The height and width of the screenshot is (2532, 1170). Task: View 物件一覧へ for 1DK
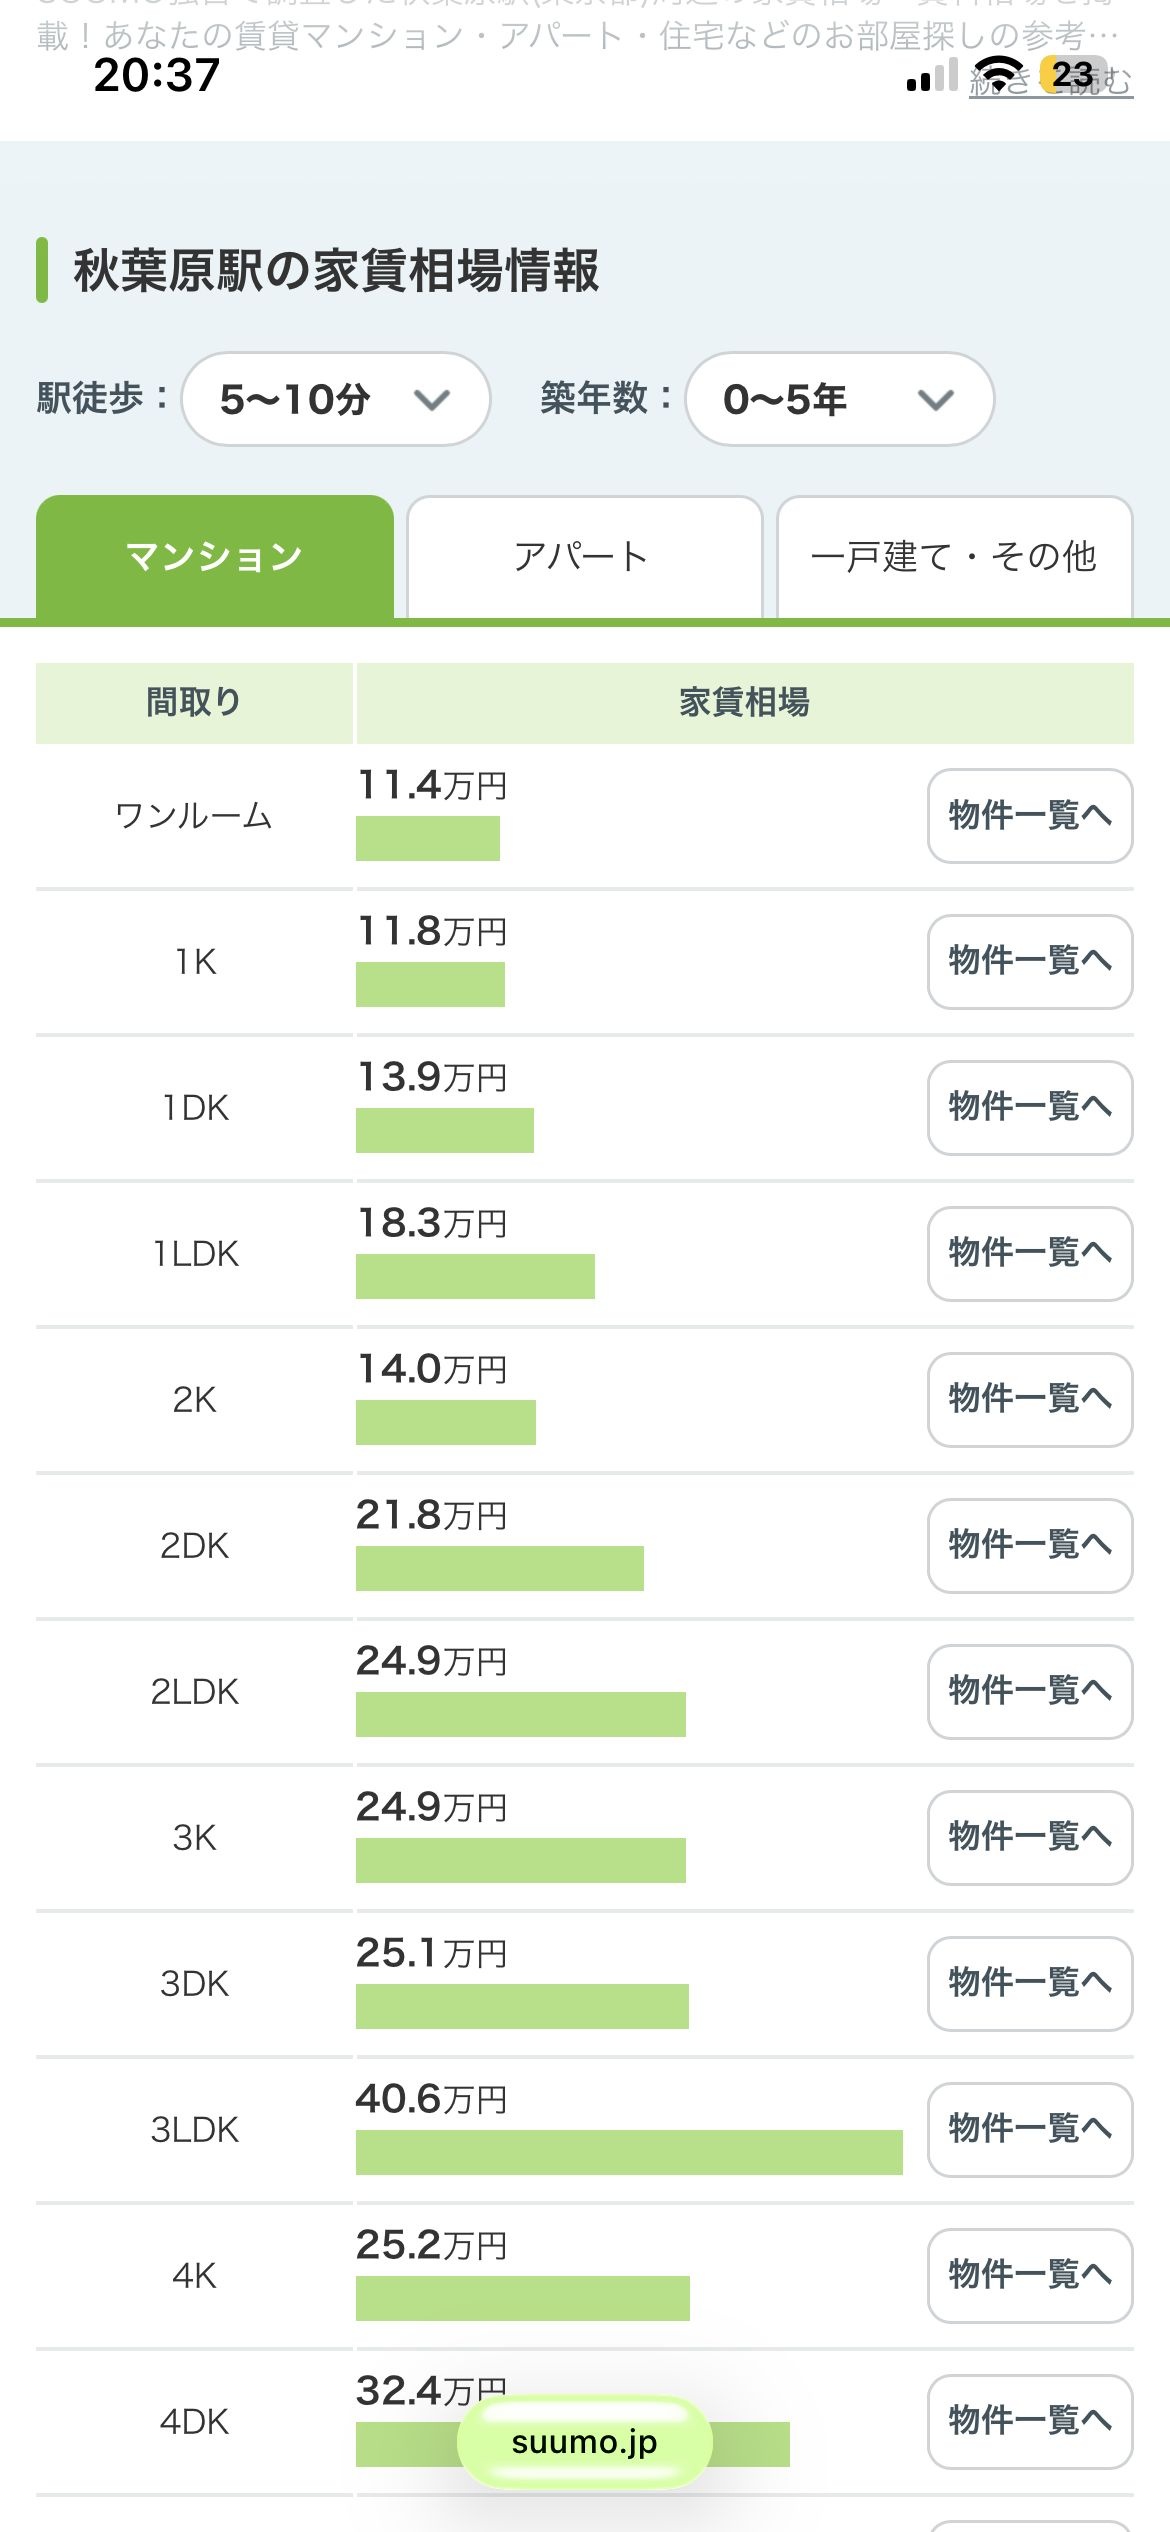click(x=1030, y=1107)
